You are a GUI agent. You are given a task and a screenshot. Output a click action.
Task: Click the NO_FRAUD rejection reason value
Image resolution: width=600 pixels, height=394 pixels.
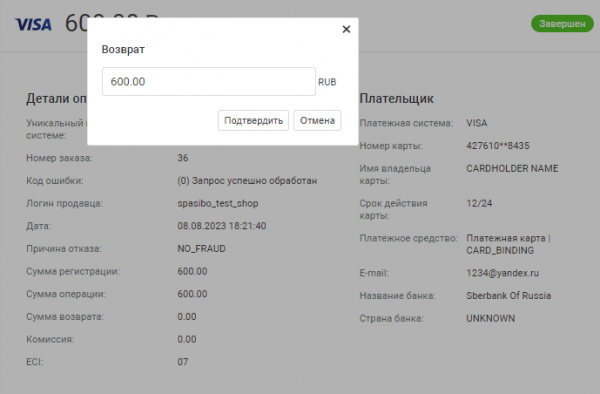click(x=202, y=249)
